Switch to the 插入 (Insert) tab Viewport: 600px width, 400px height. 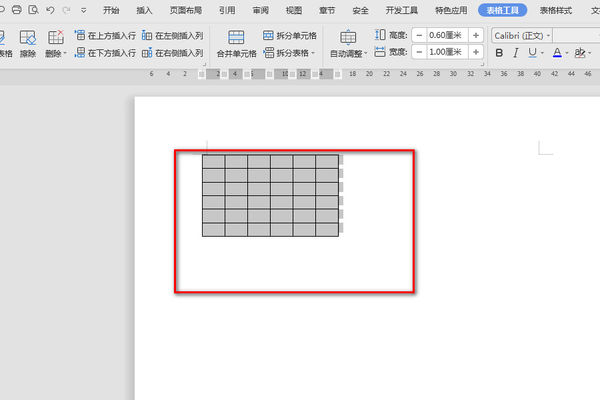pos(145,10)
